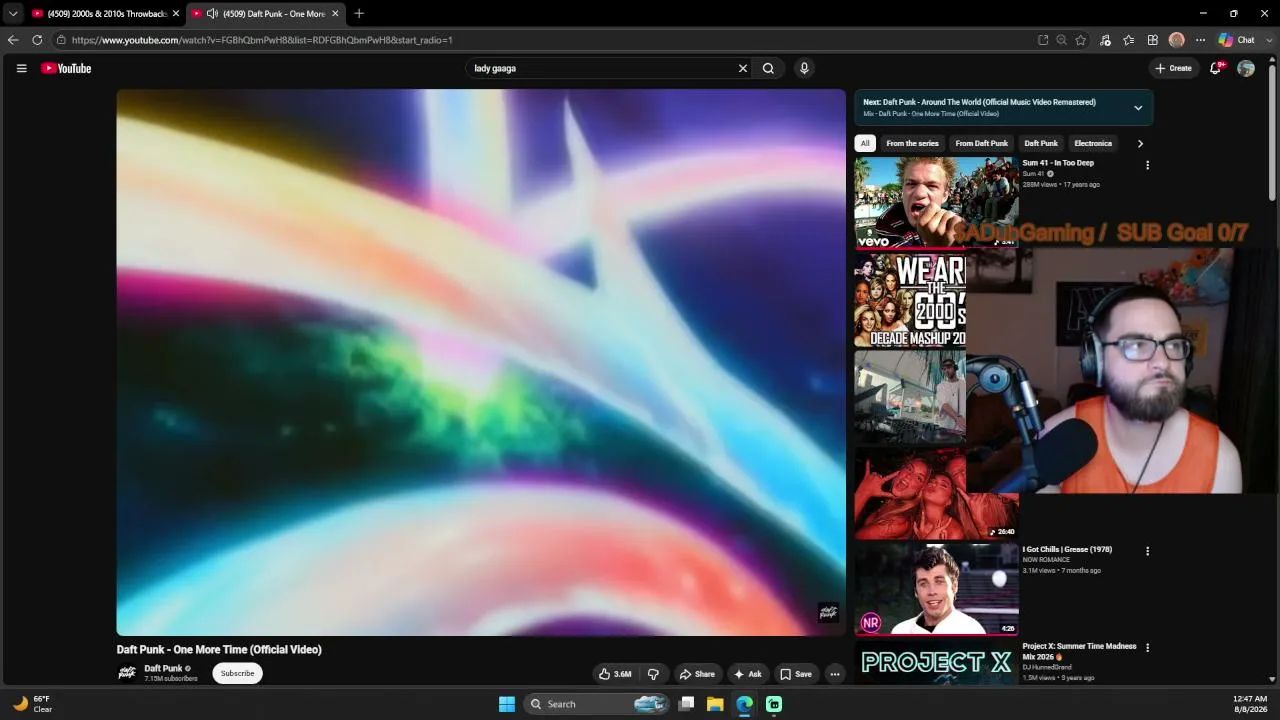Open the 2000's Decade Mashup thumbnail
The width and height of the screenshot is (1280, 720).
coord(910,300)
